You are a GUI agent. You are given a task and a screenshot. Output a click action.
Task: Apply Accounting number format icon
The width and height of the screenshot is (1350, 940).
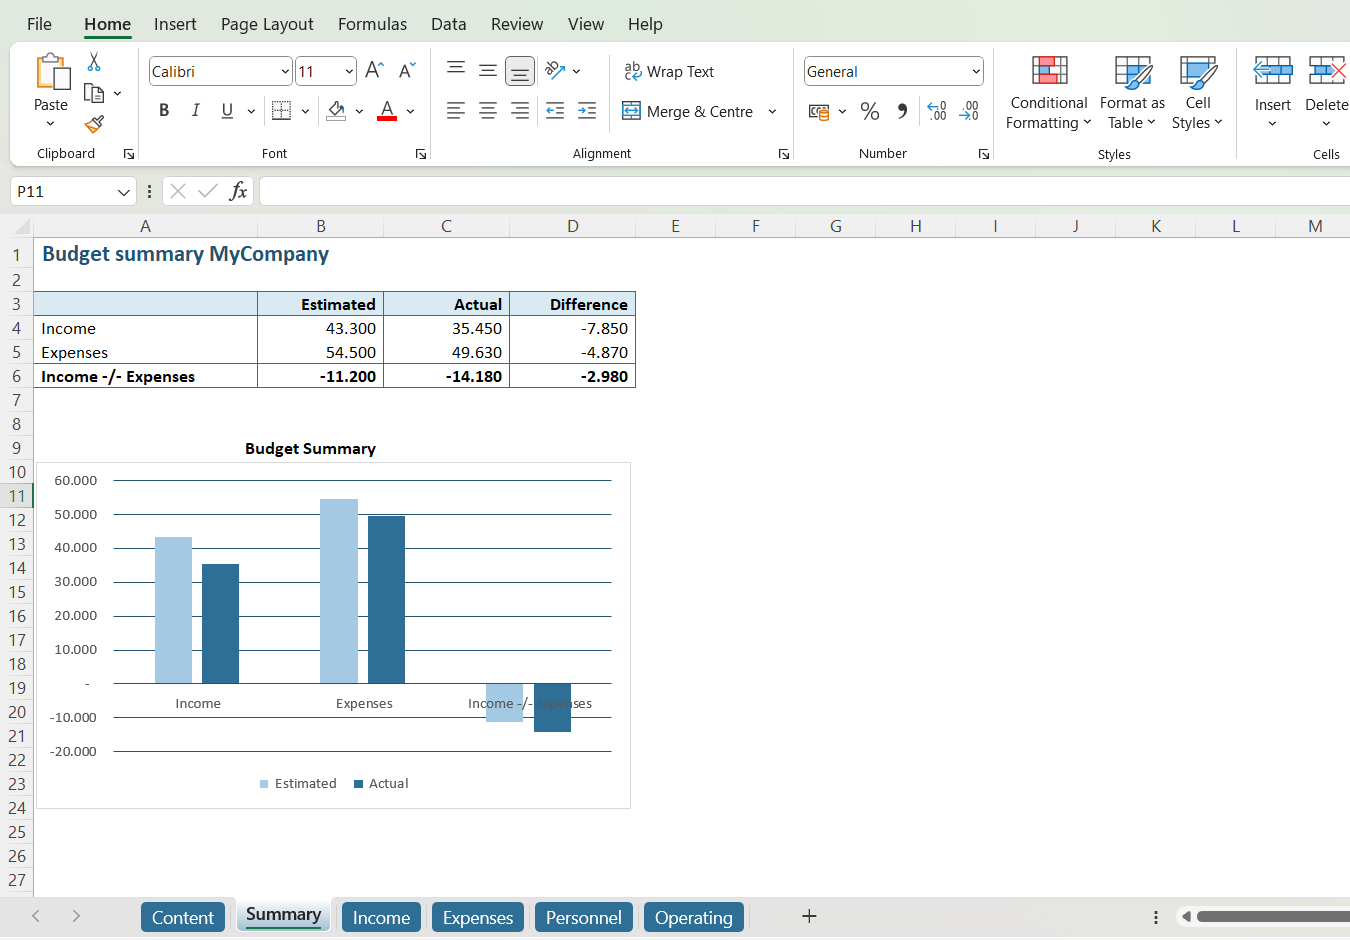[819, 111]
